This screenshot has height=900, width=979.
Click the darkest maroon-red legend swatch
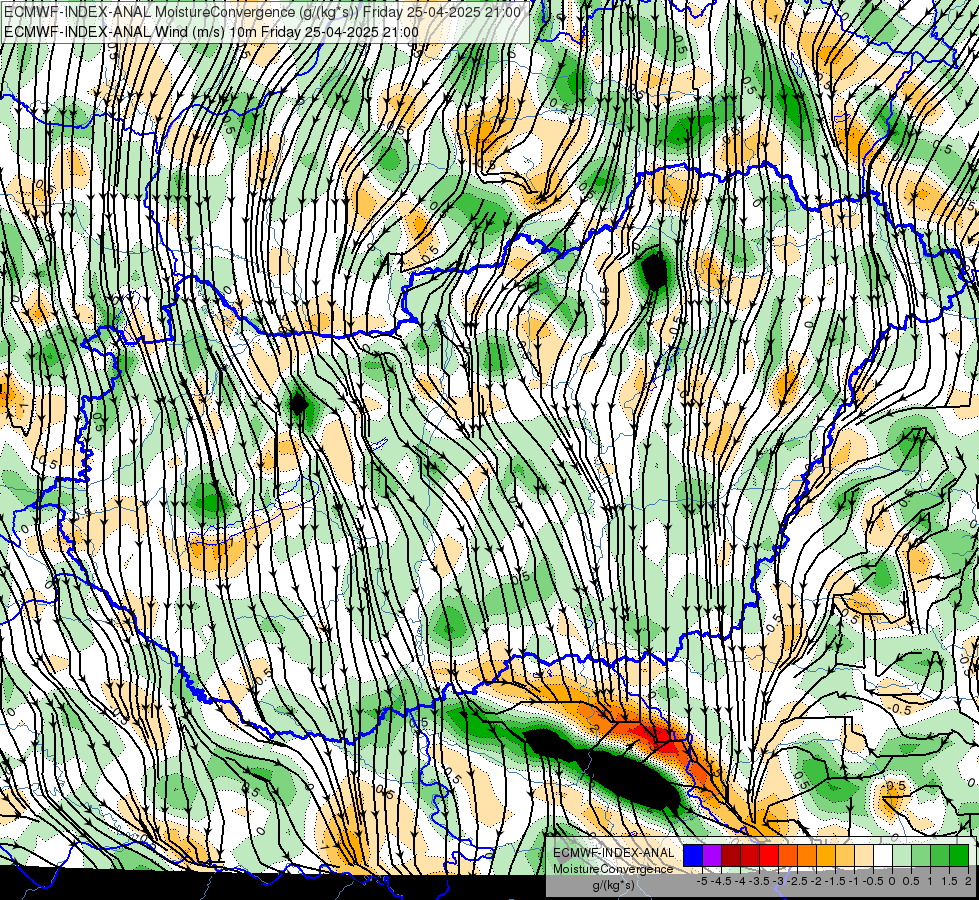(731, 856)
